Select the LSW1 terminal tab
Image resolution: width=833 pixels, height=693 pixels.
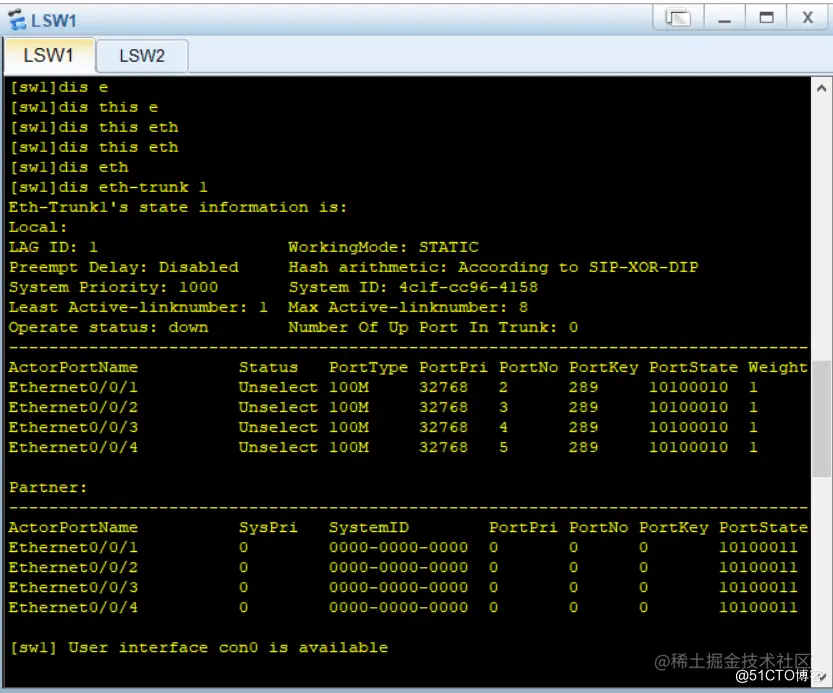(48, 55)
